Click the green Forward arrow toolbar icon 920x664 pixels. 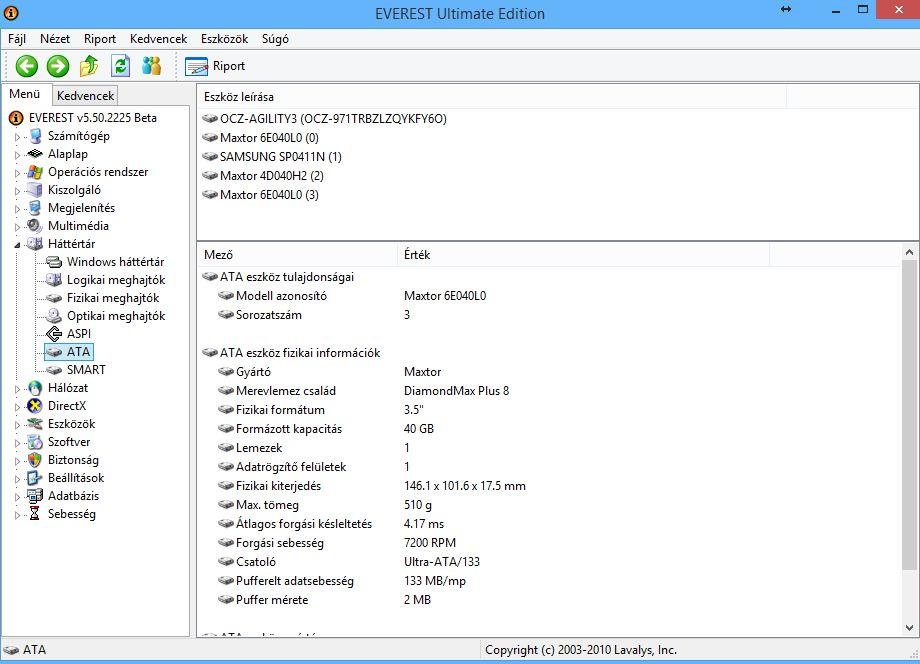click(x=58, y=66)
